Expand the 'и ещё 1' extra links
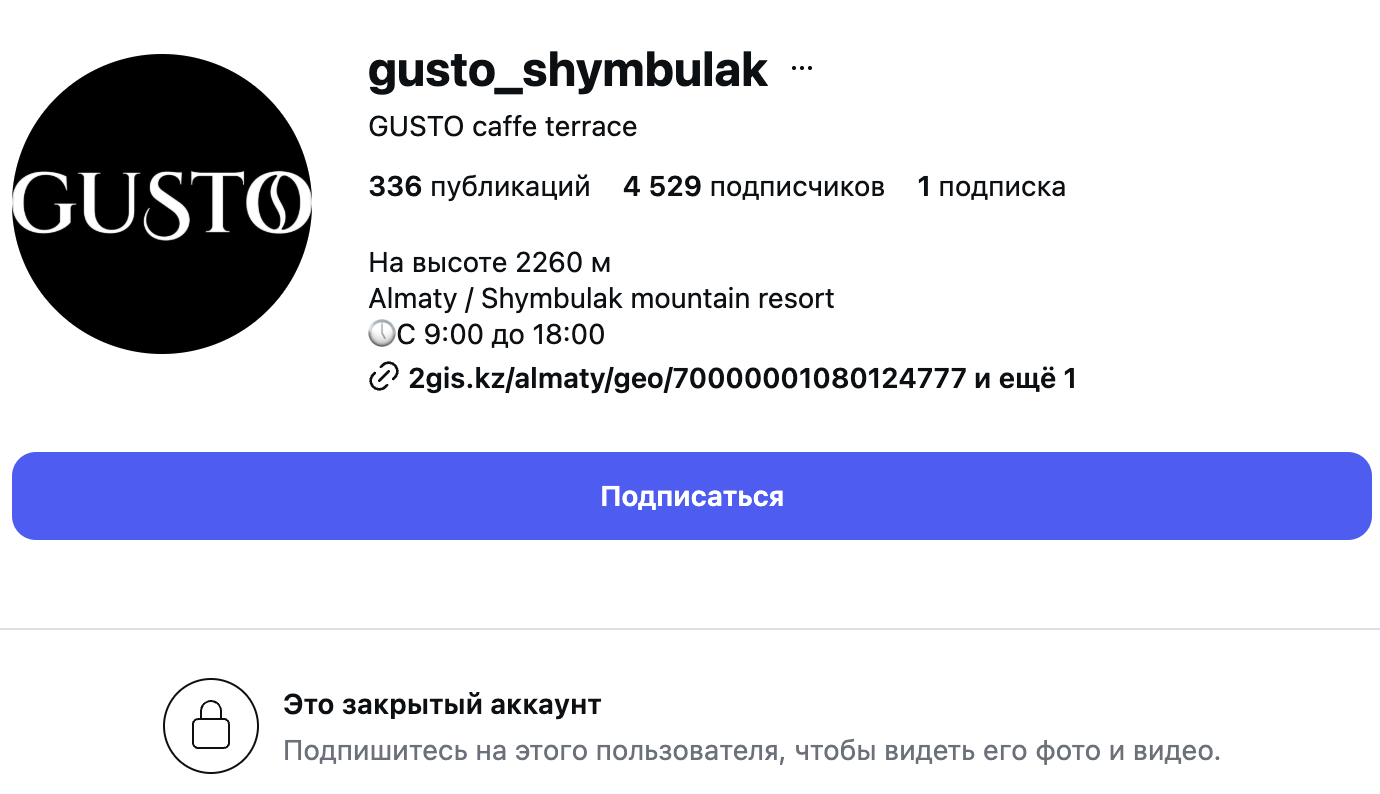This screenshot has width=1380, height=794. click(x=1025, y=379)
